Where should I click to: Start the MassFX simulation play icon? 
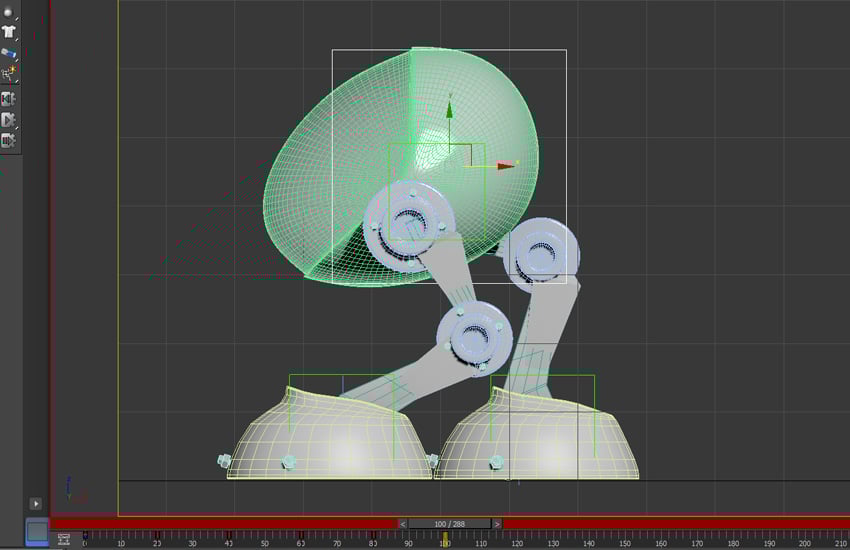pyautogui.click(x=8, y=120)
